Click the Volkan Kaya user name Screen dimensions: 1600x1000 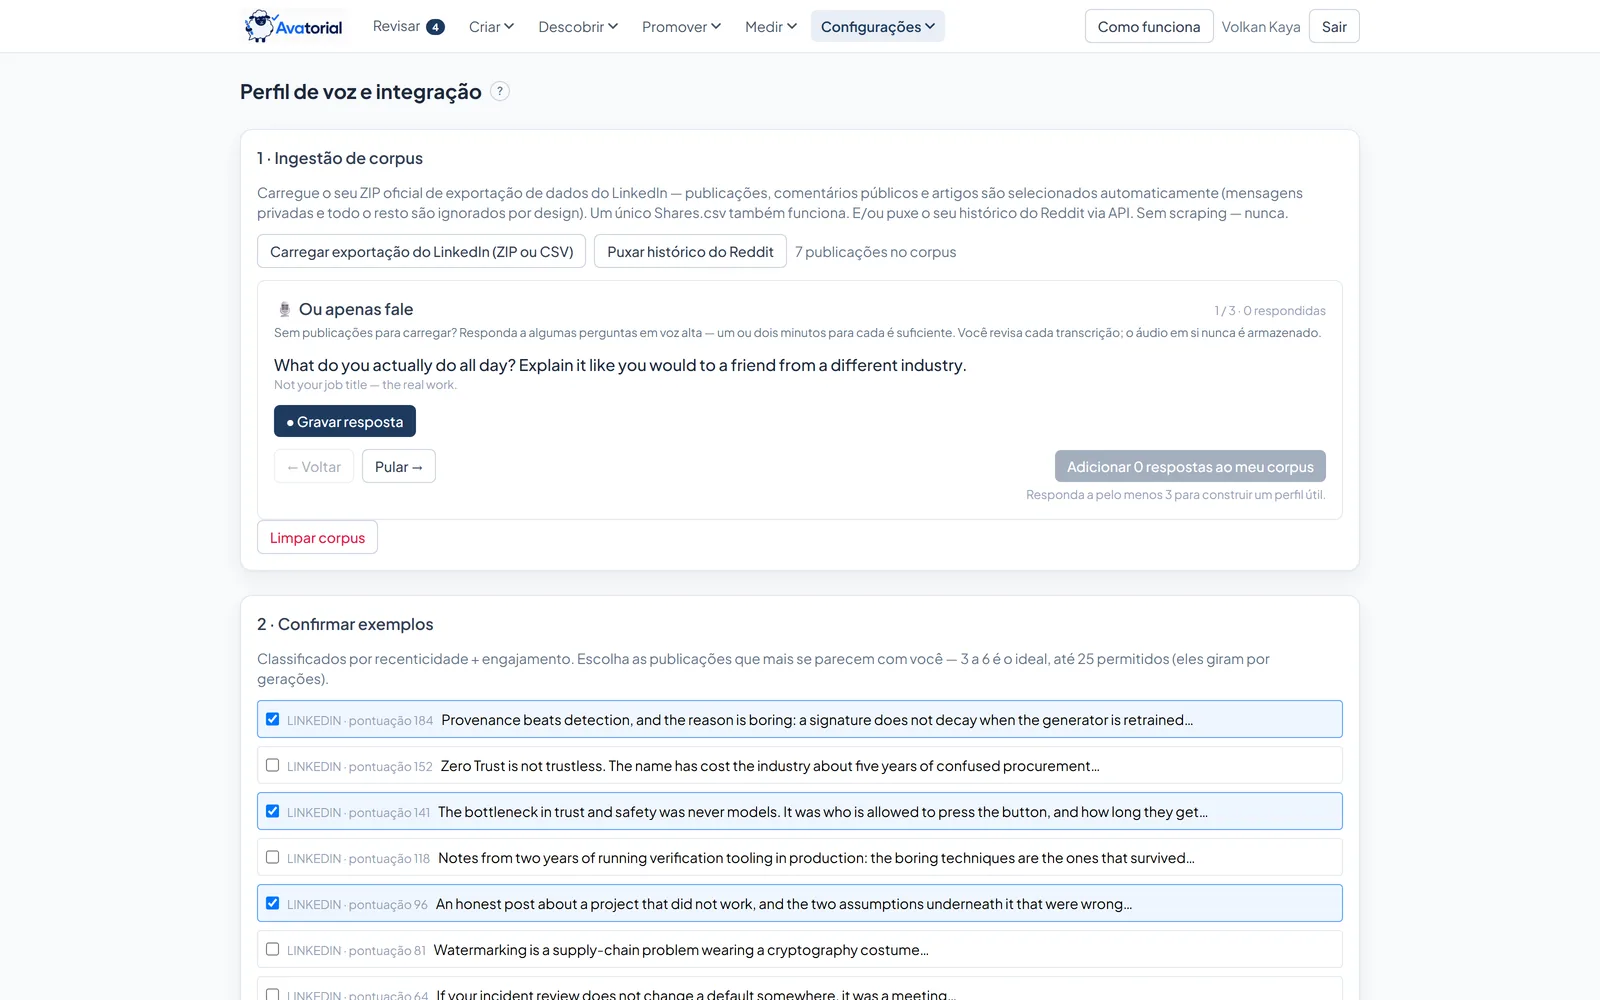1261,27
